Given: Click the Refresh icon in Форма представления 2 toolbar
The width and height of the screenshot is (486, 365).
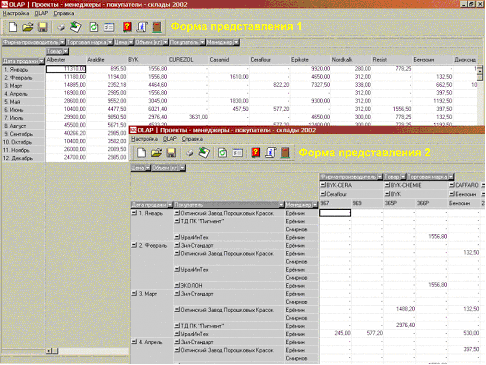Looking at the screenshot, I should click(x=222, y=153).
